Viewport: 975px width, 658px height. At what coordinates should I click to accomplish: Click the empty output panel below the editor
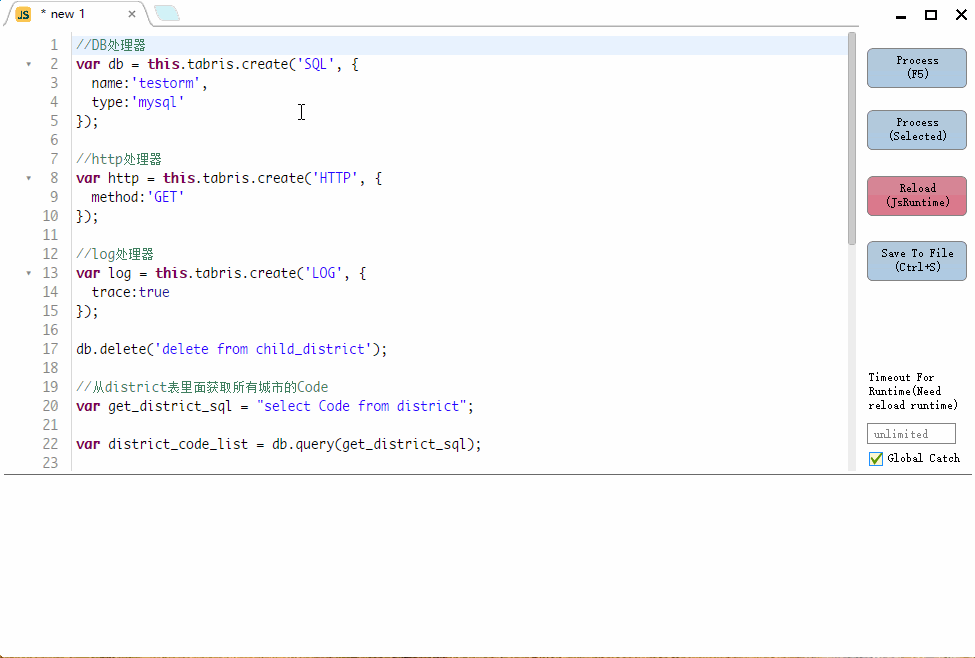(488, 565)
